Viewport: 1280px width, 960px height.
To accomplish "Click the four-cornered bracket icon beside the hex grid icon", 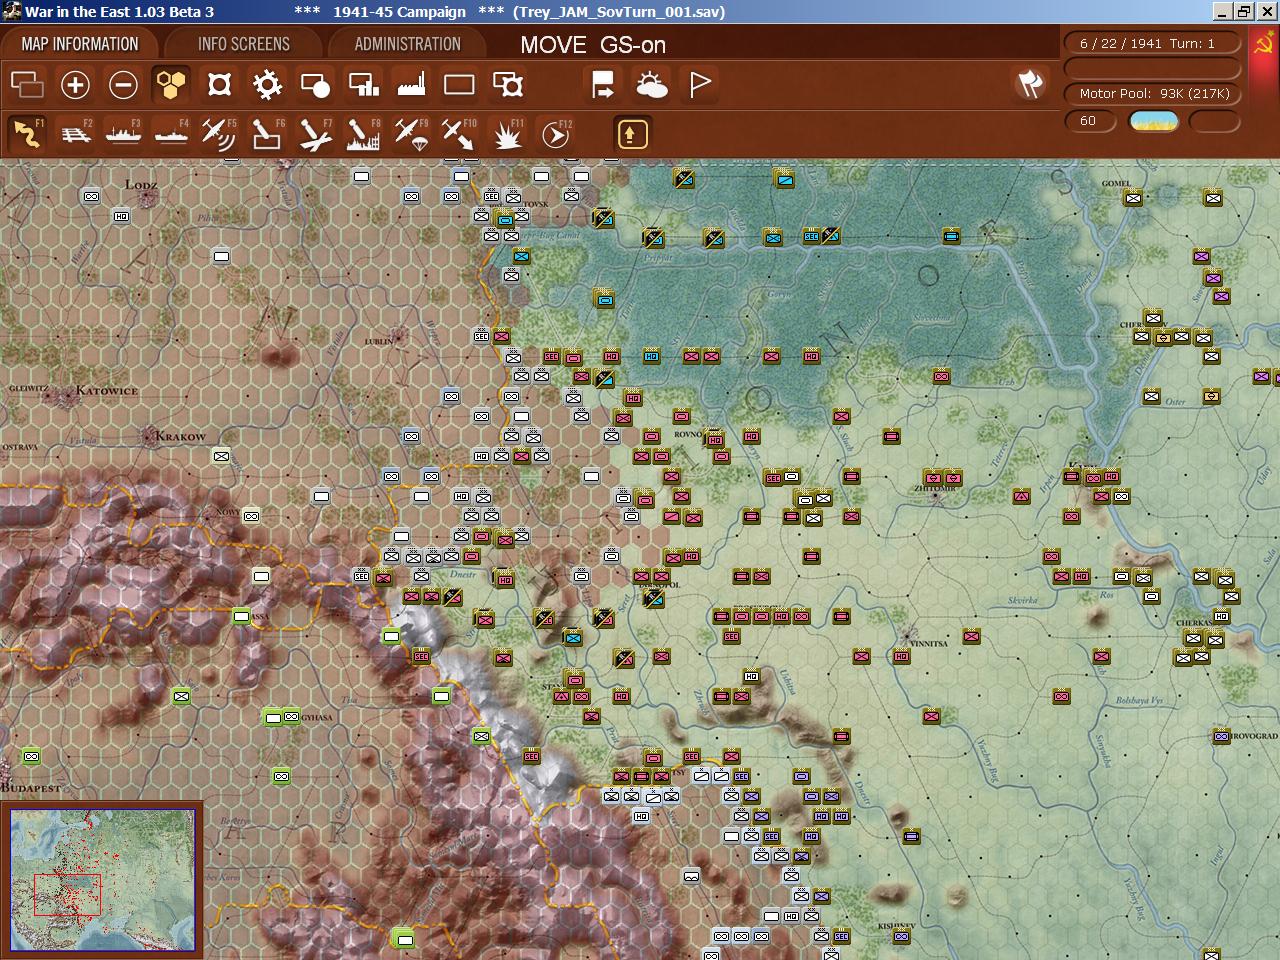I will (219, 85).
